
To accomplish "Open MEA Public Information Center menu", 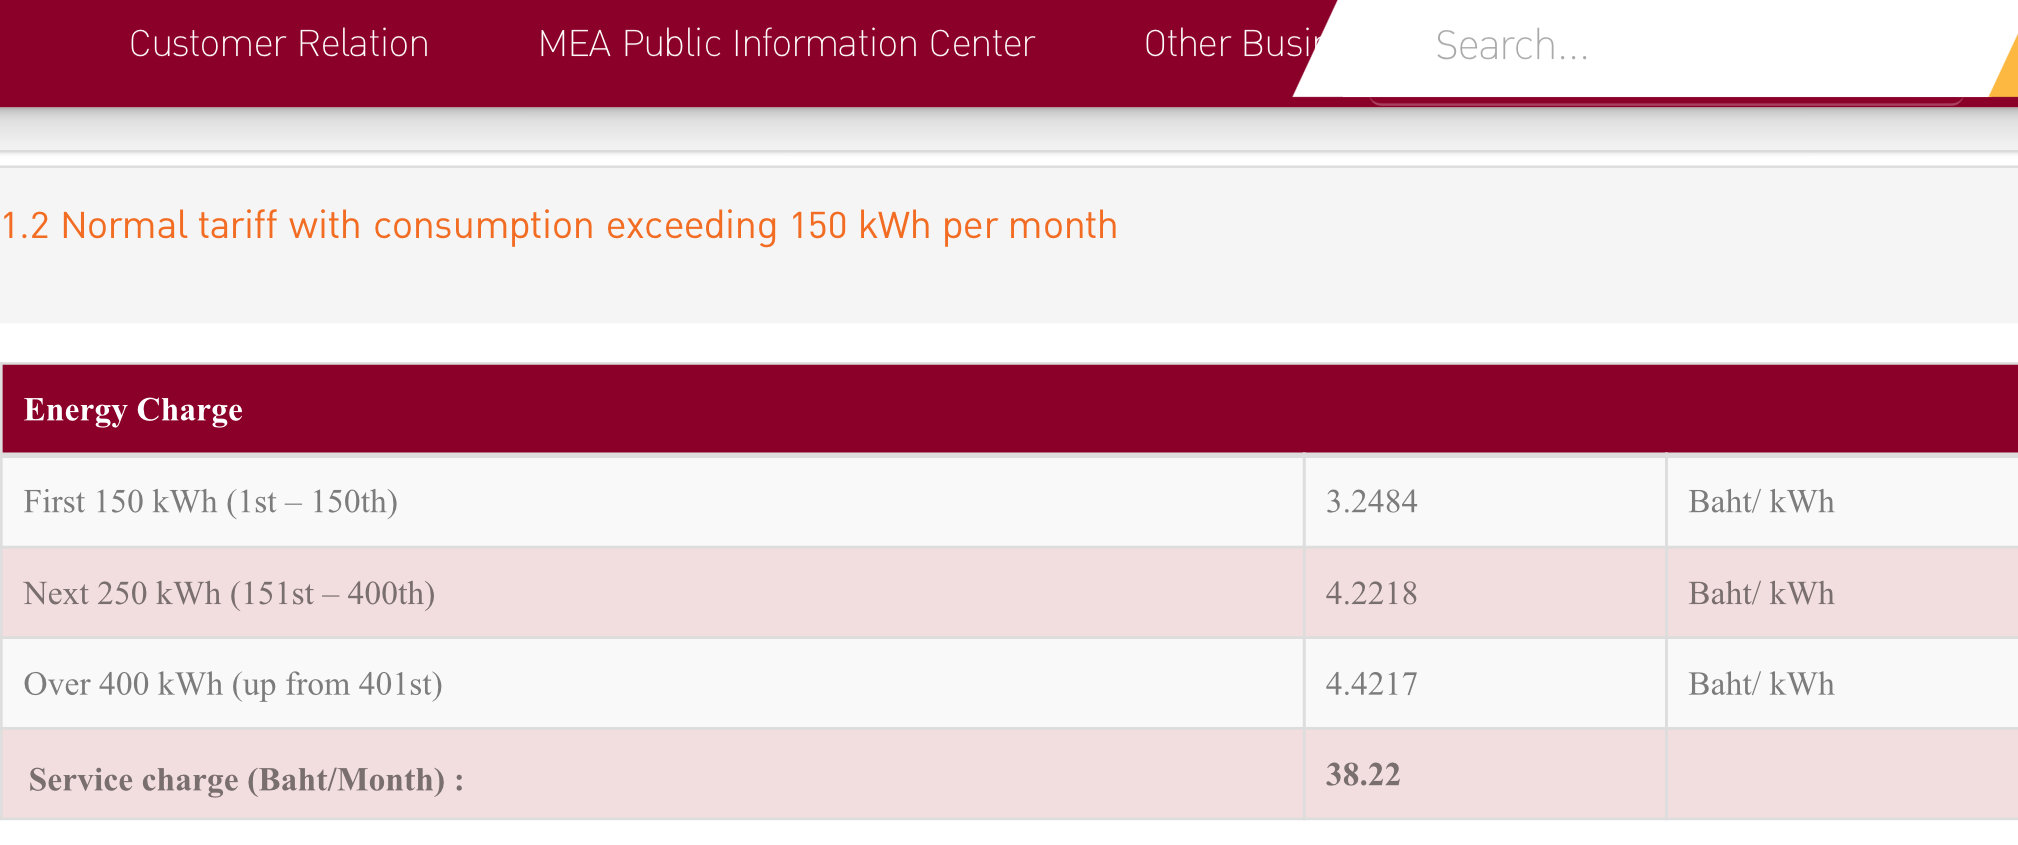I will point(786,44).
